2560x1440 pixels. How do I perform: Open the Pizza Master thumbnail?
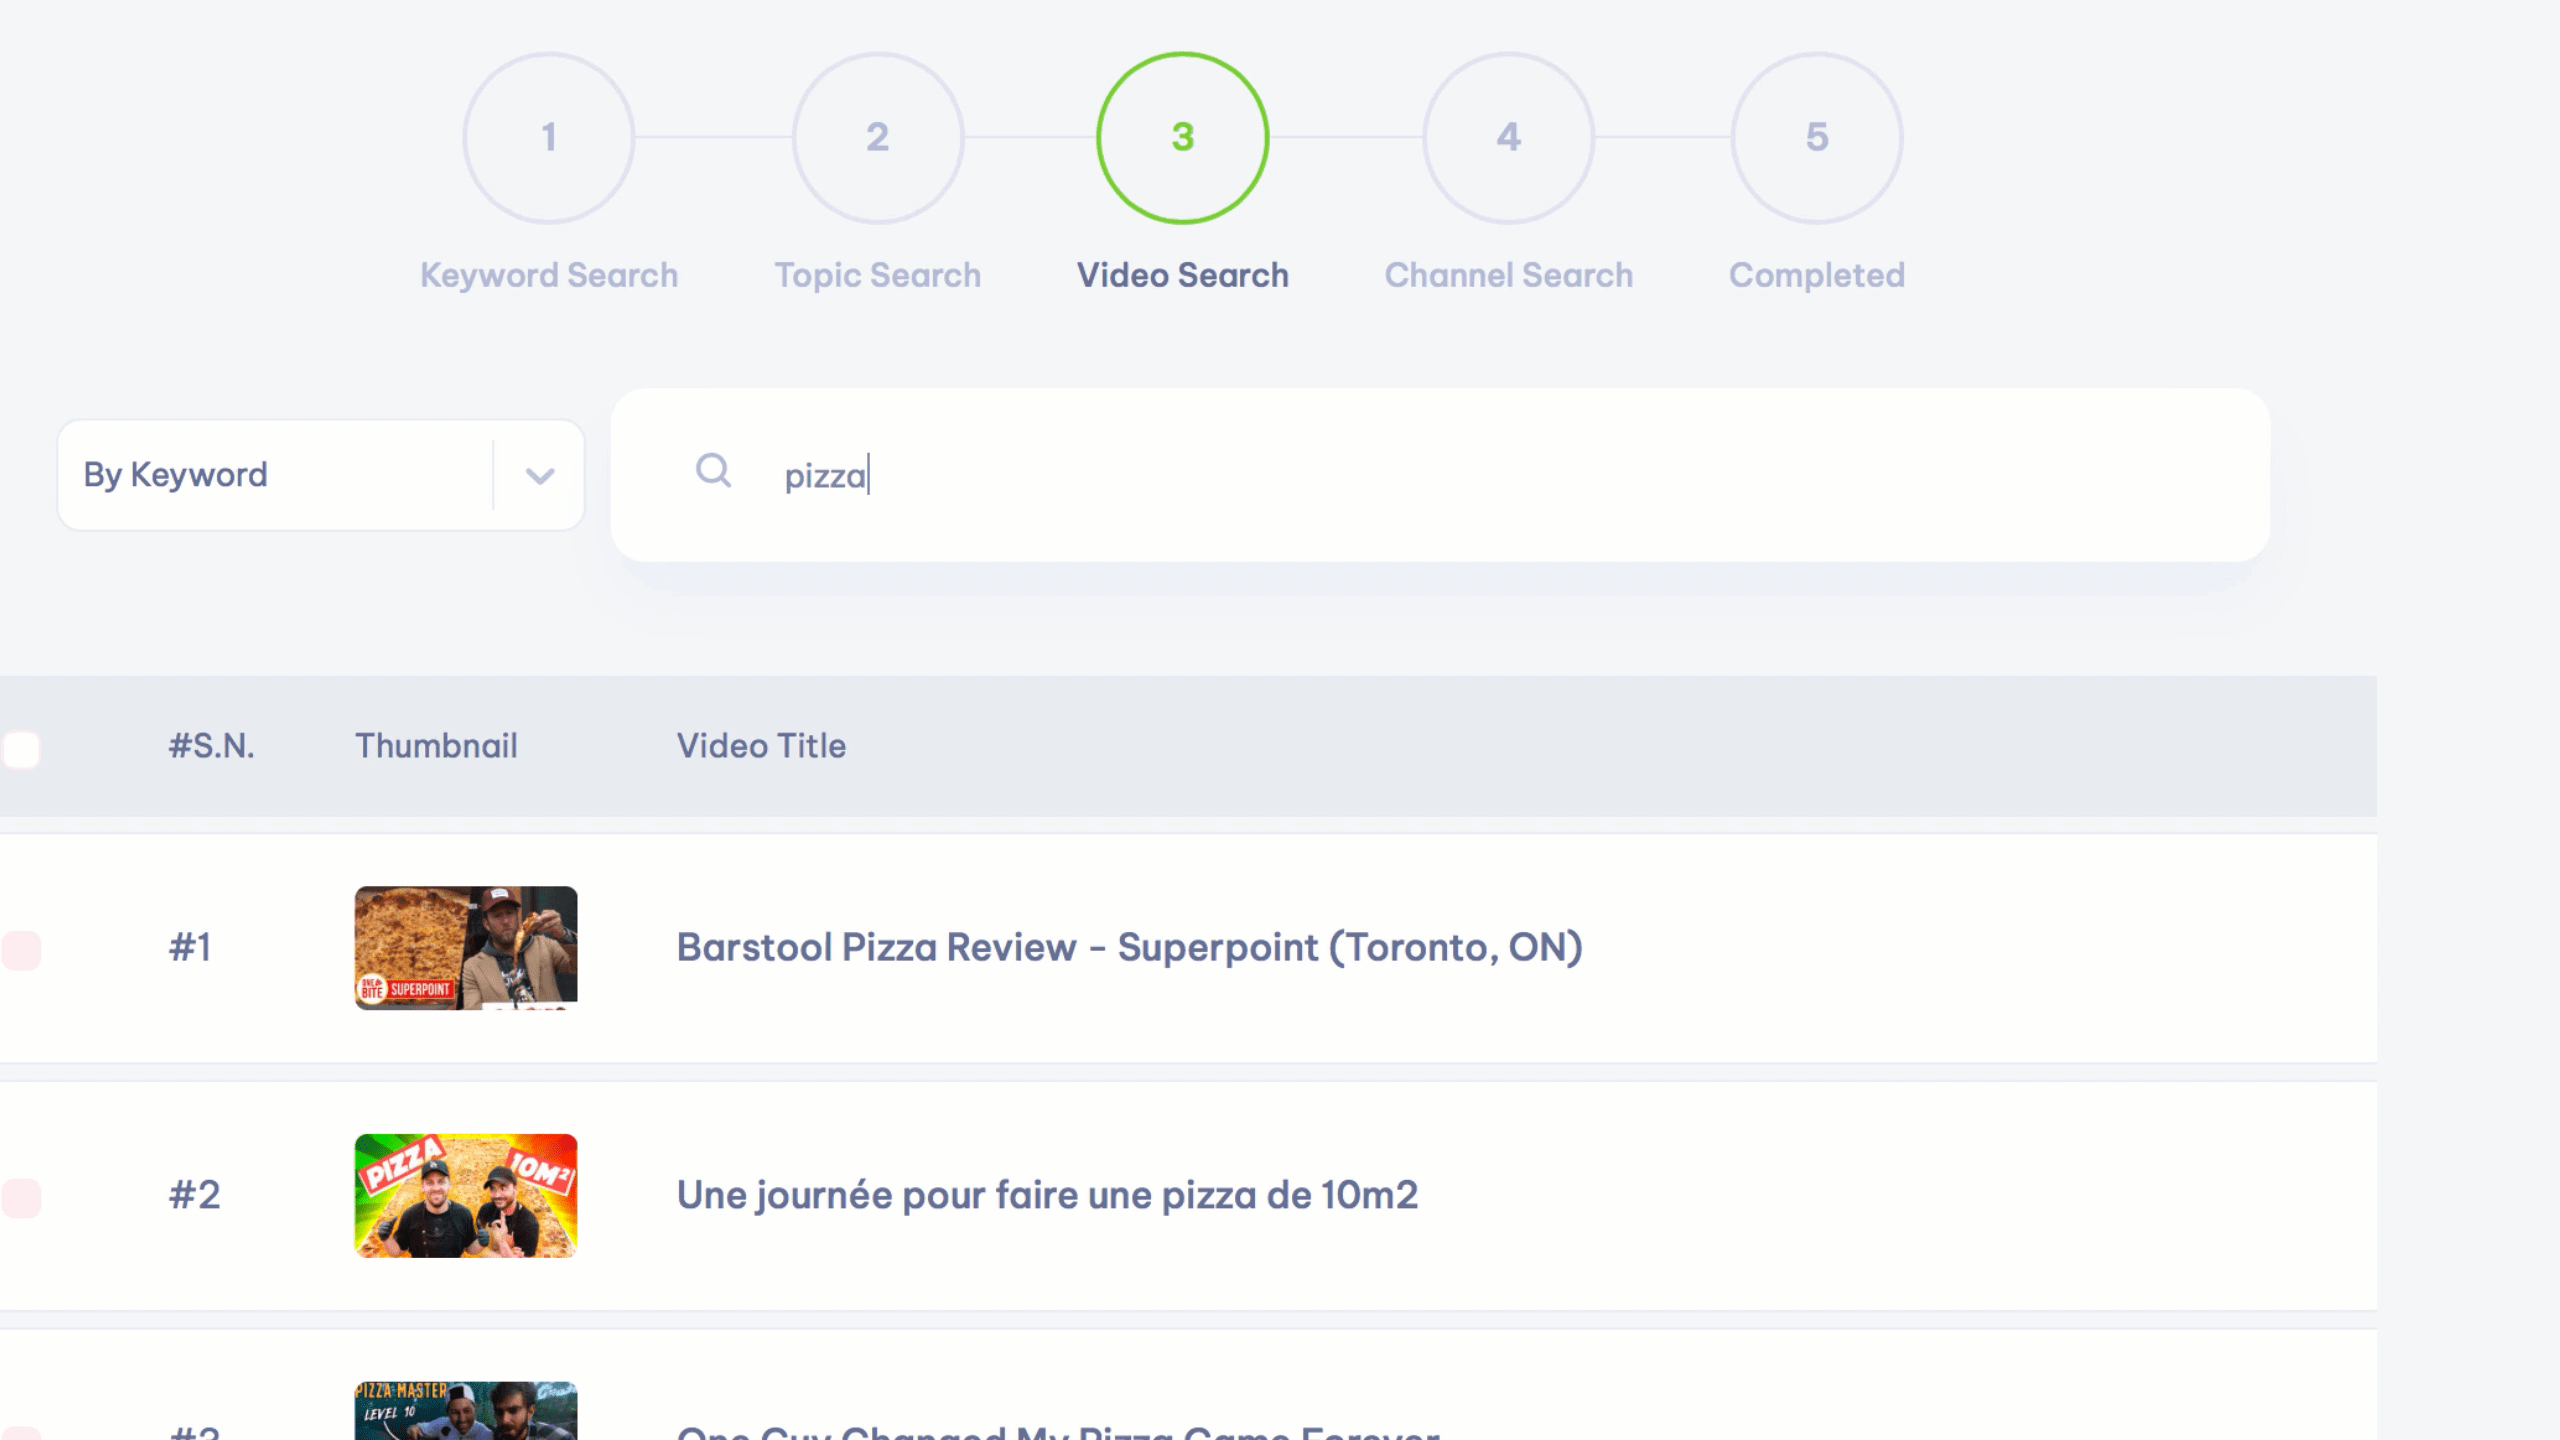(x=466, y=1411)
